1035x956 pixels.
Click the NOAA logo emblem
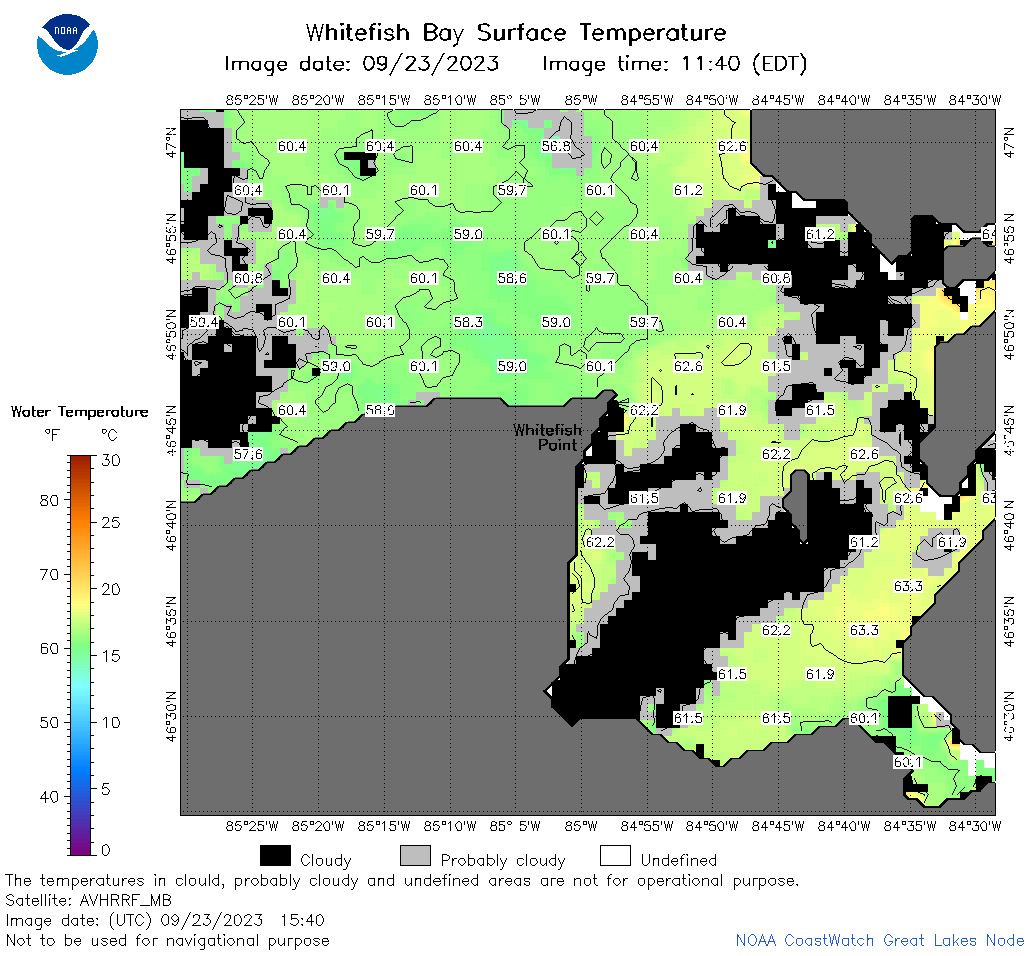[x=67, y=44]
